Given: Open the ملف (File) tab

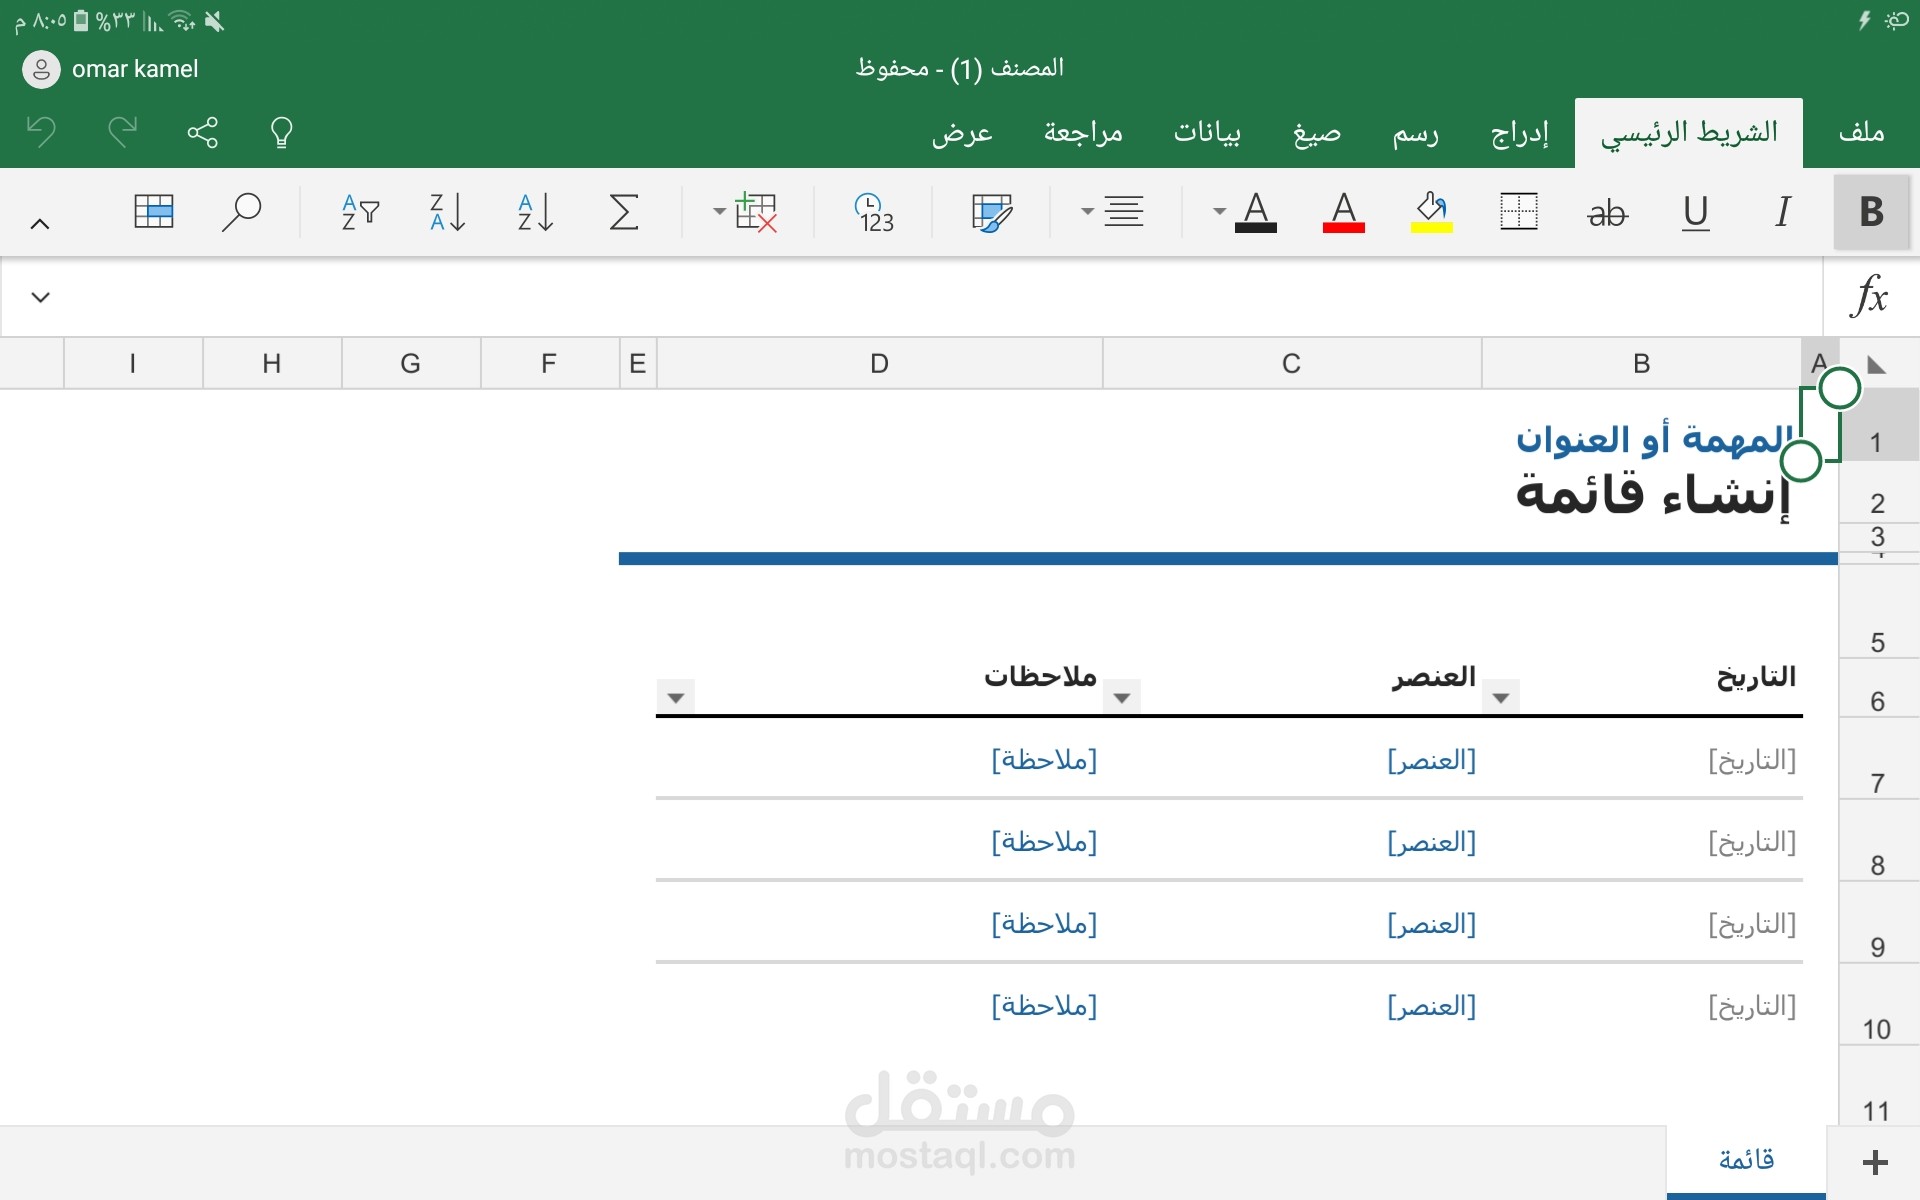Looking at the screenshot, I should click(x=1861, y=132).
